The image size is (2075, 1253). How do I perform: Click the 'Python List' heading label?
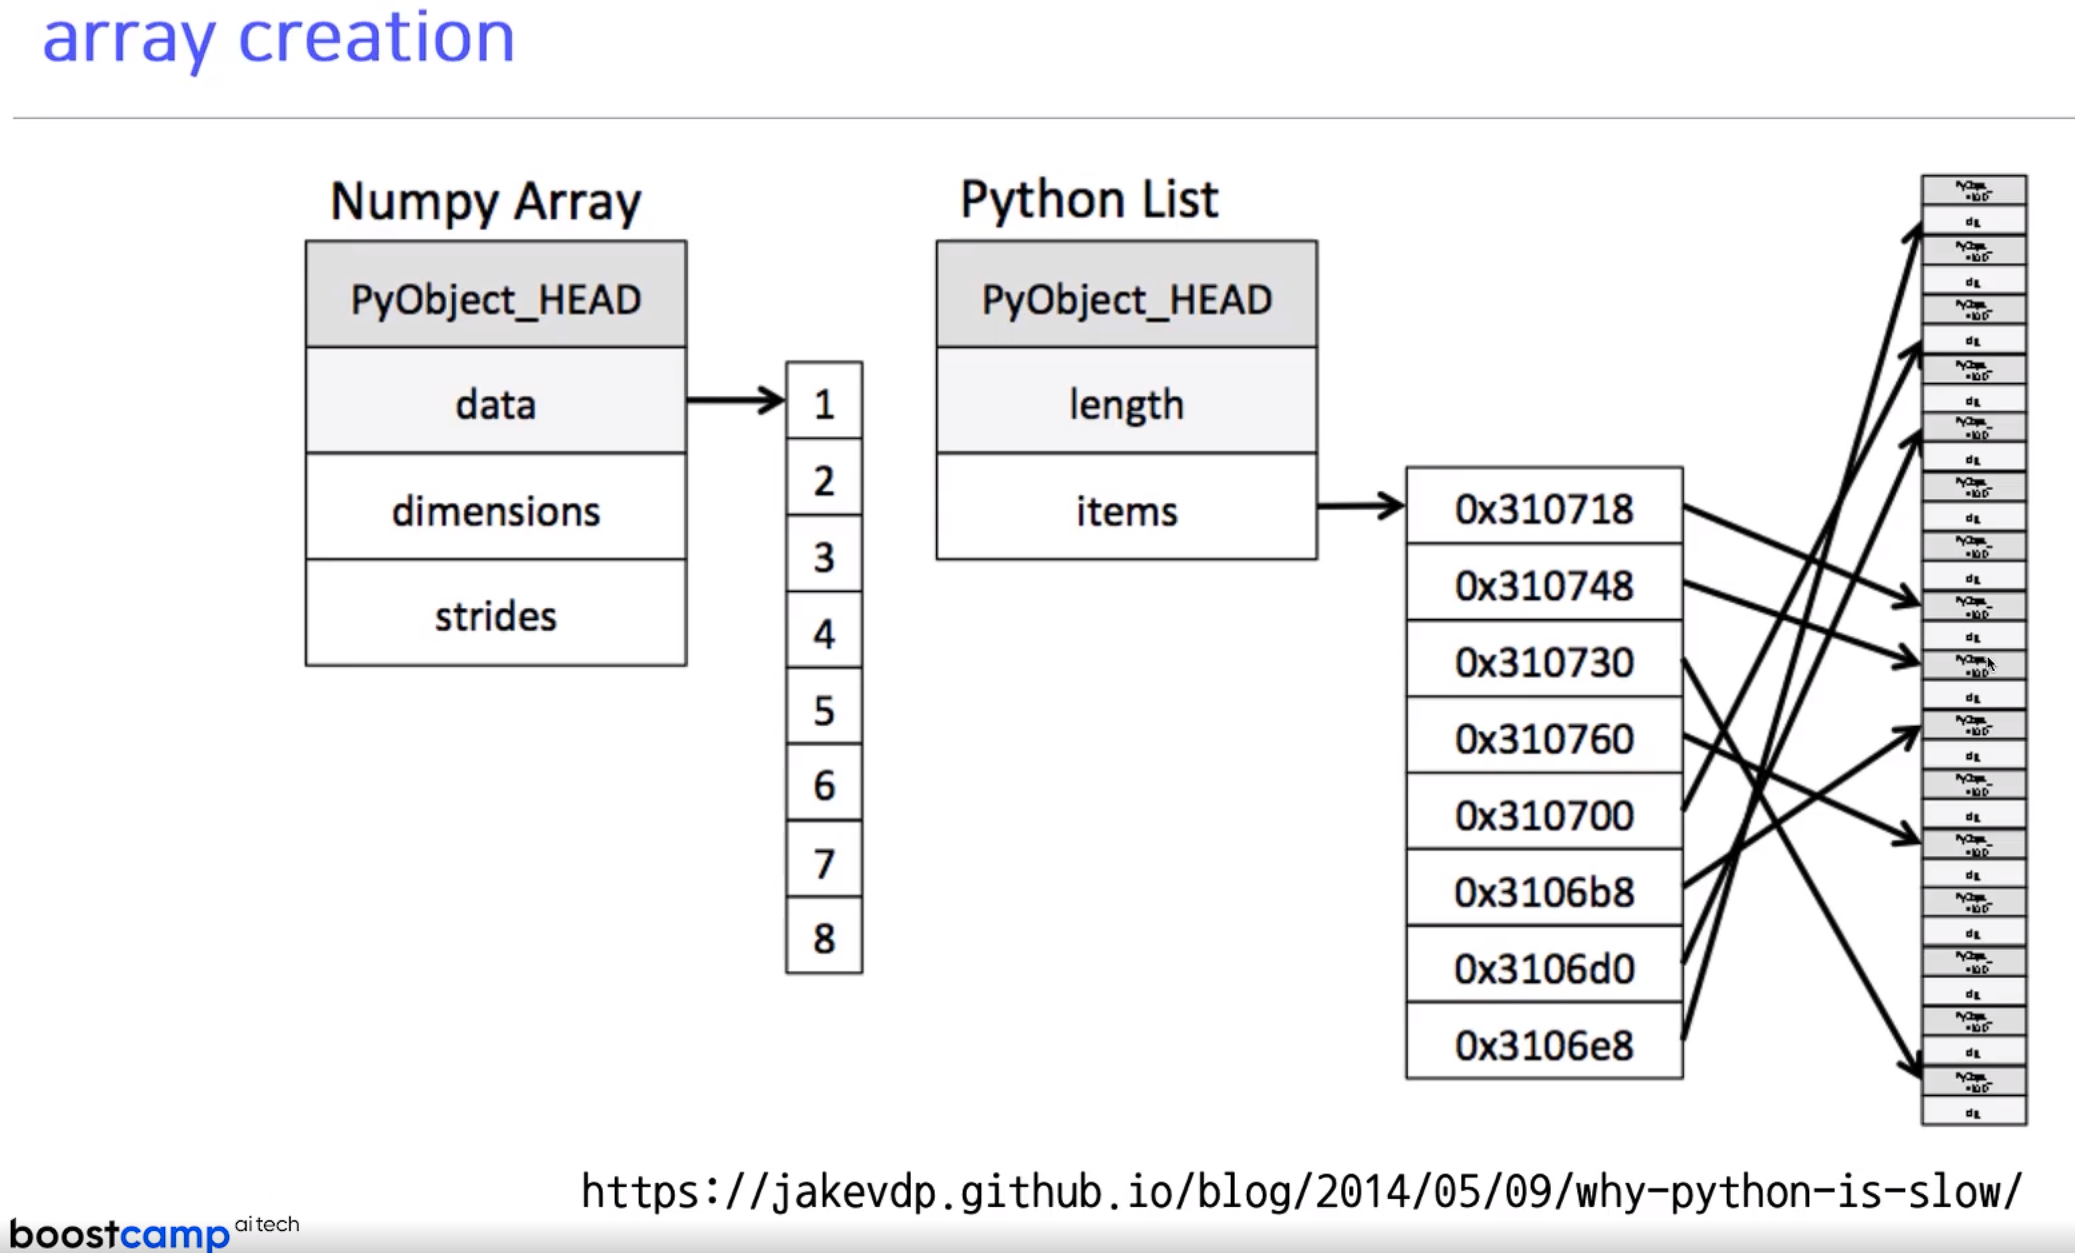1088,198
